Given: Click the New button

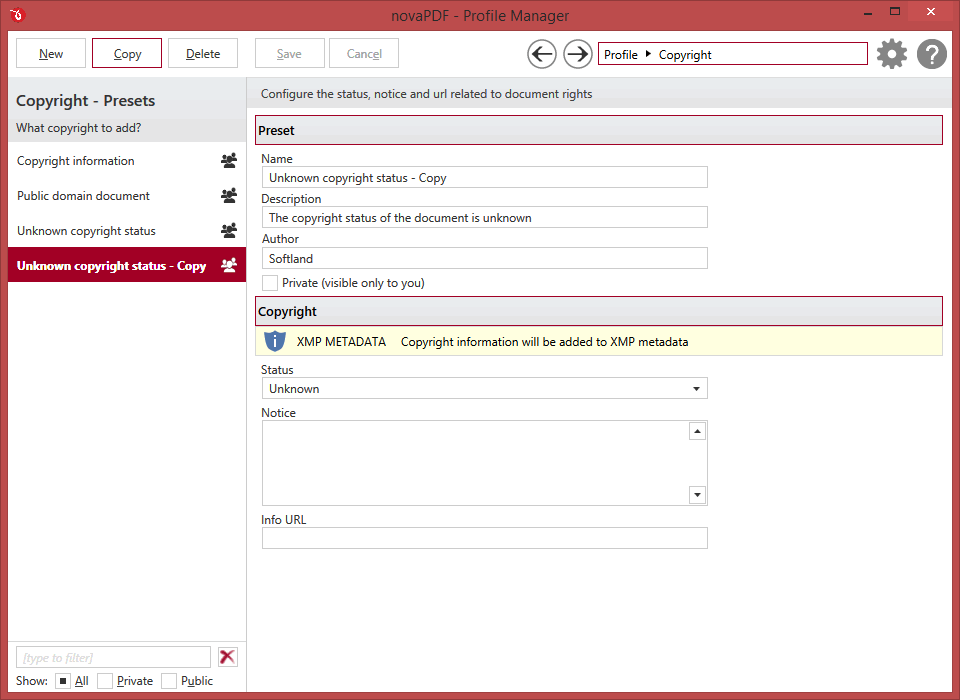Looking at the screenshot, I should 51,53.
